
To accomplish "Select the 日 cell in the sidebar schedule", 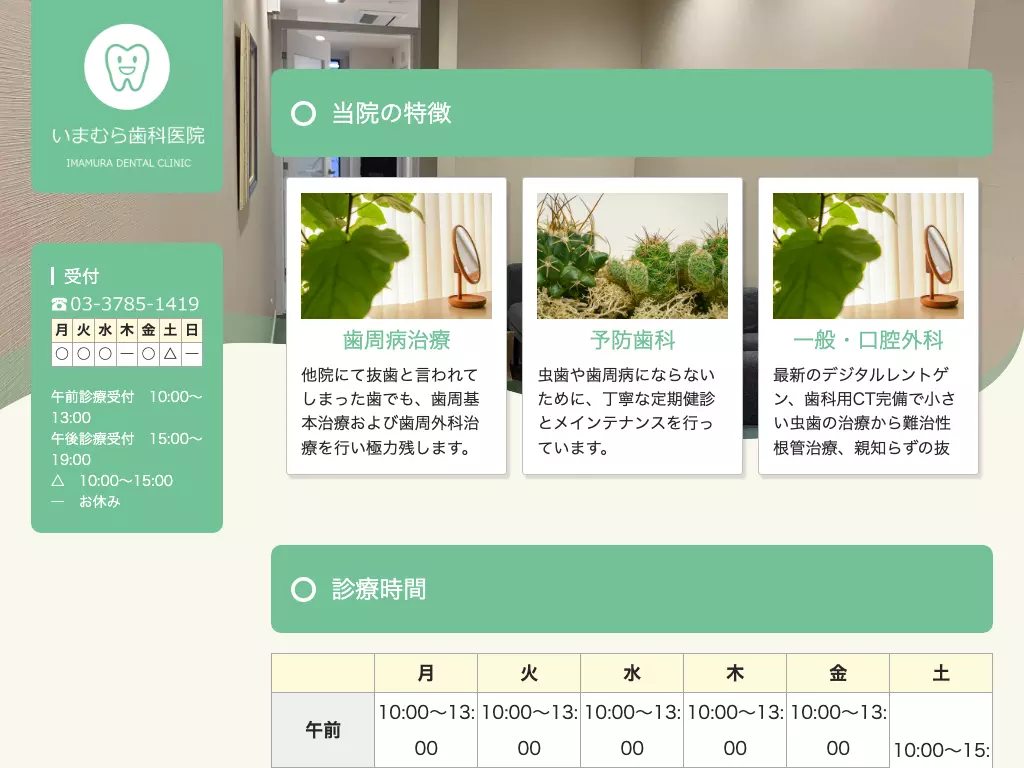I will [191, 330].
